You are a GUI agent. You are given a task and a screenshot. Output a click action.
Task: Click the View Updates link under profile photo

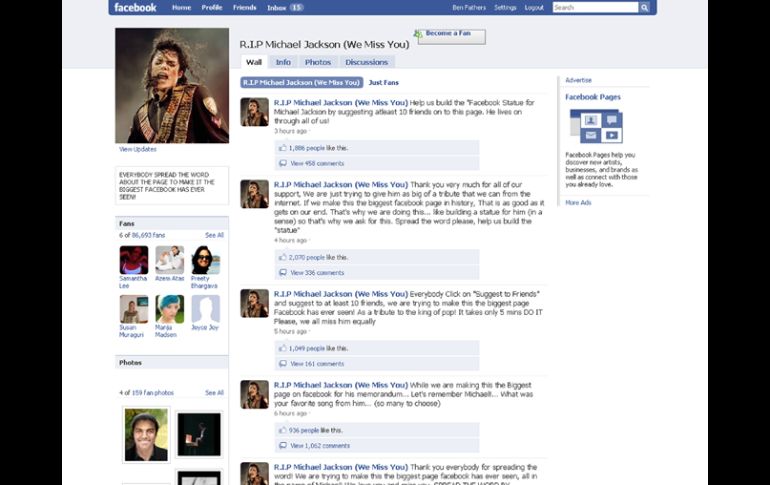(137, 149)
